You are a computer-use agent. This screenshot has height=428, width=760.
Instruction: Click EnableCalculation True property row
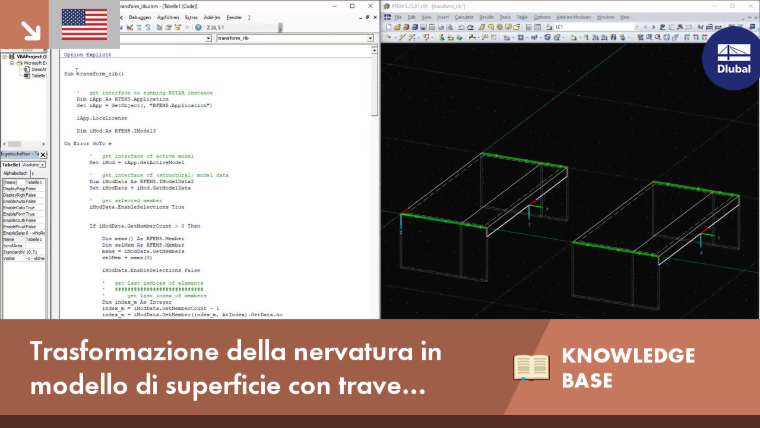(x=24, y=207)
